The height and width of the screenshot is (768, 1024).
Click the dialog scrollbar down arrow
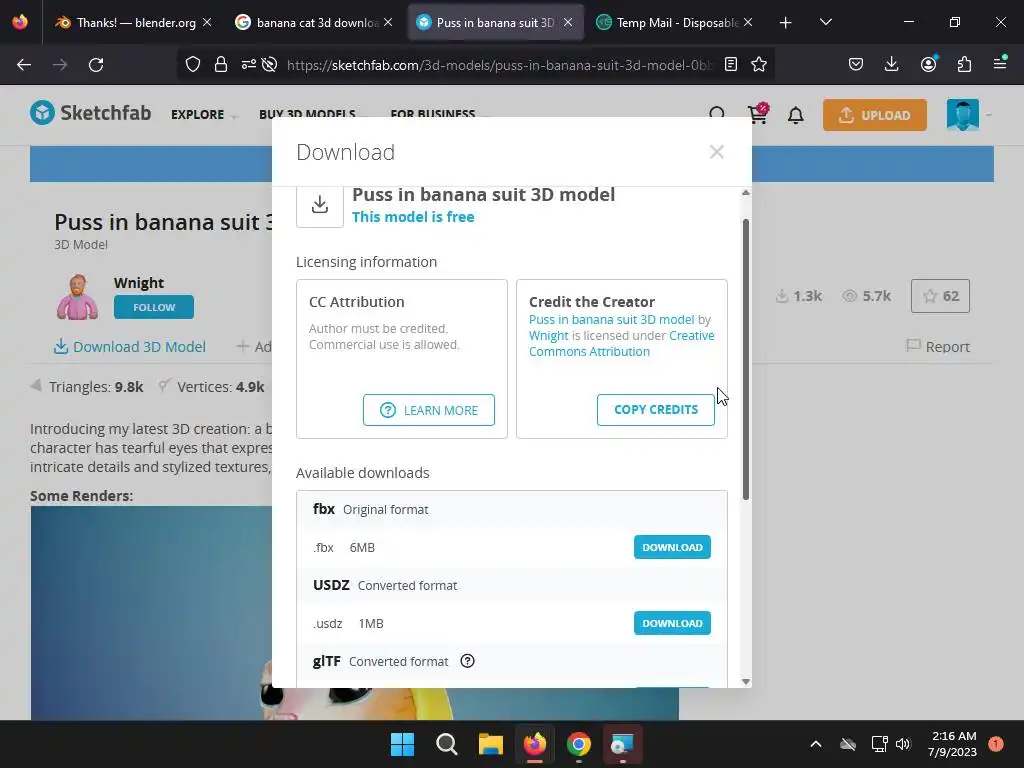tap(746, 681)
